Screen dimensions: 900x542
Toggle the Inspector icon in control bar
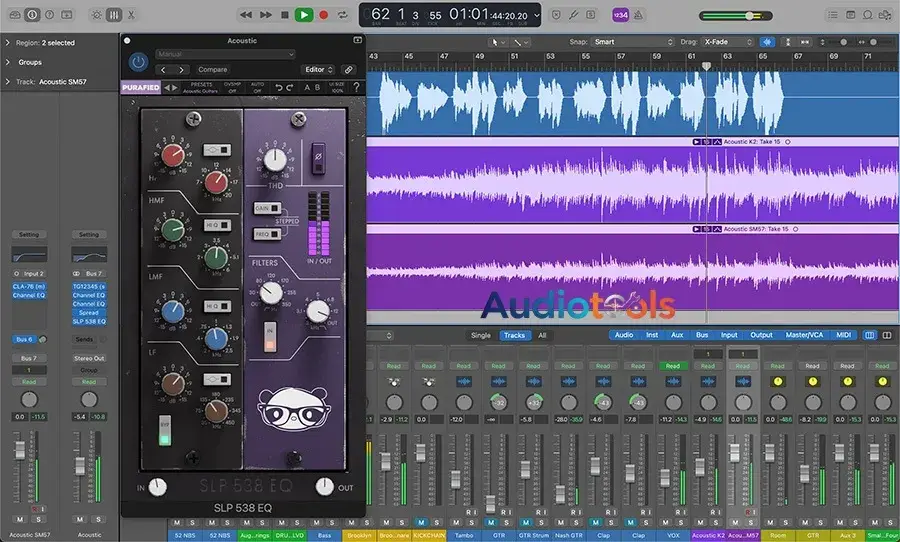[32, 15]
